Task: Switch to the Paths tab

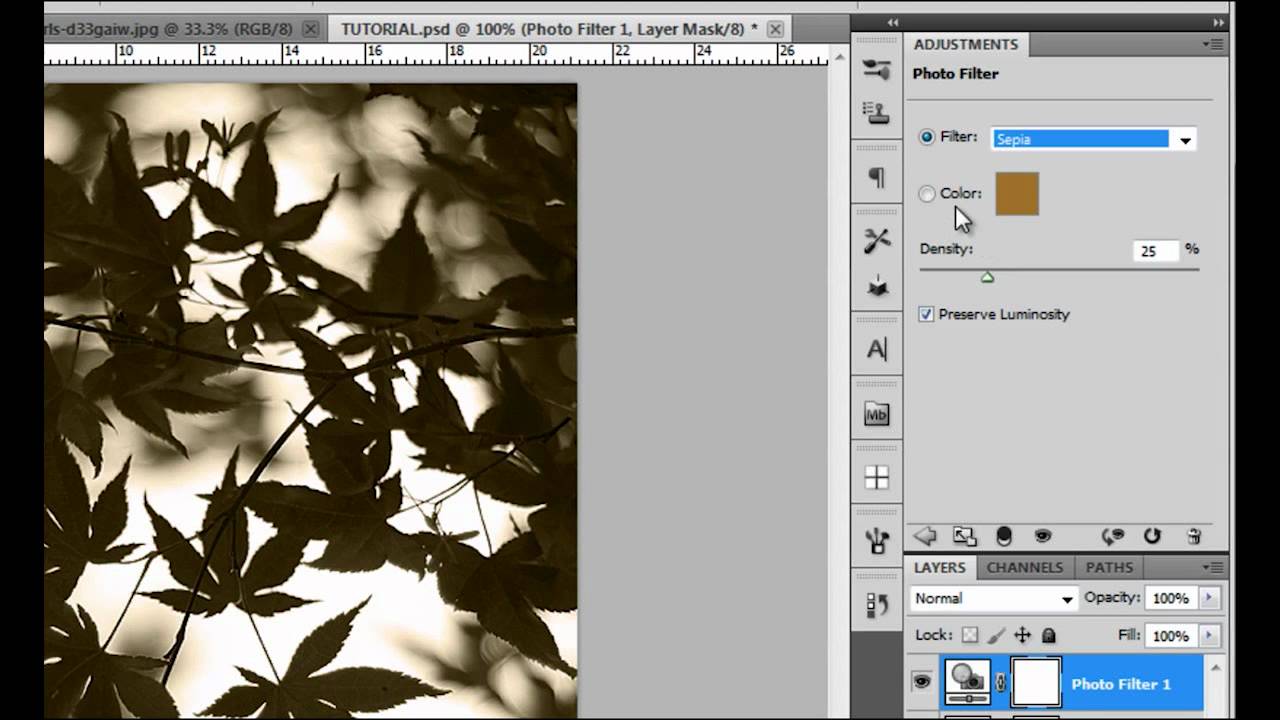Action: [x=1110, y=567]
